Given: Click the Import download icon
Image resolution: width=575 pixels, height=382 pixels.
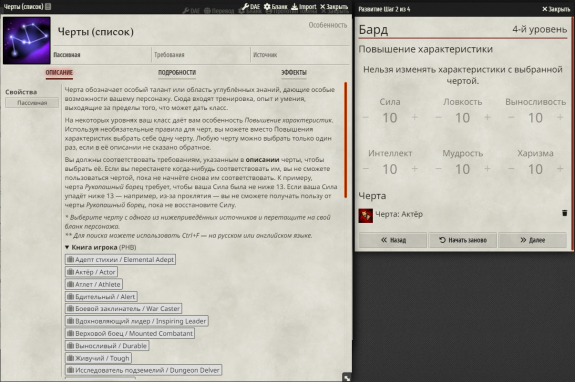Looking at the screenshot, I should (x=294, y=6).
